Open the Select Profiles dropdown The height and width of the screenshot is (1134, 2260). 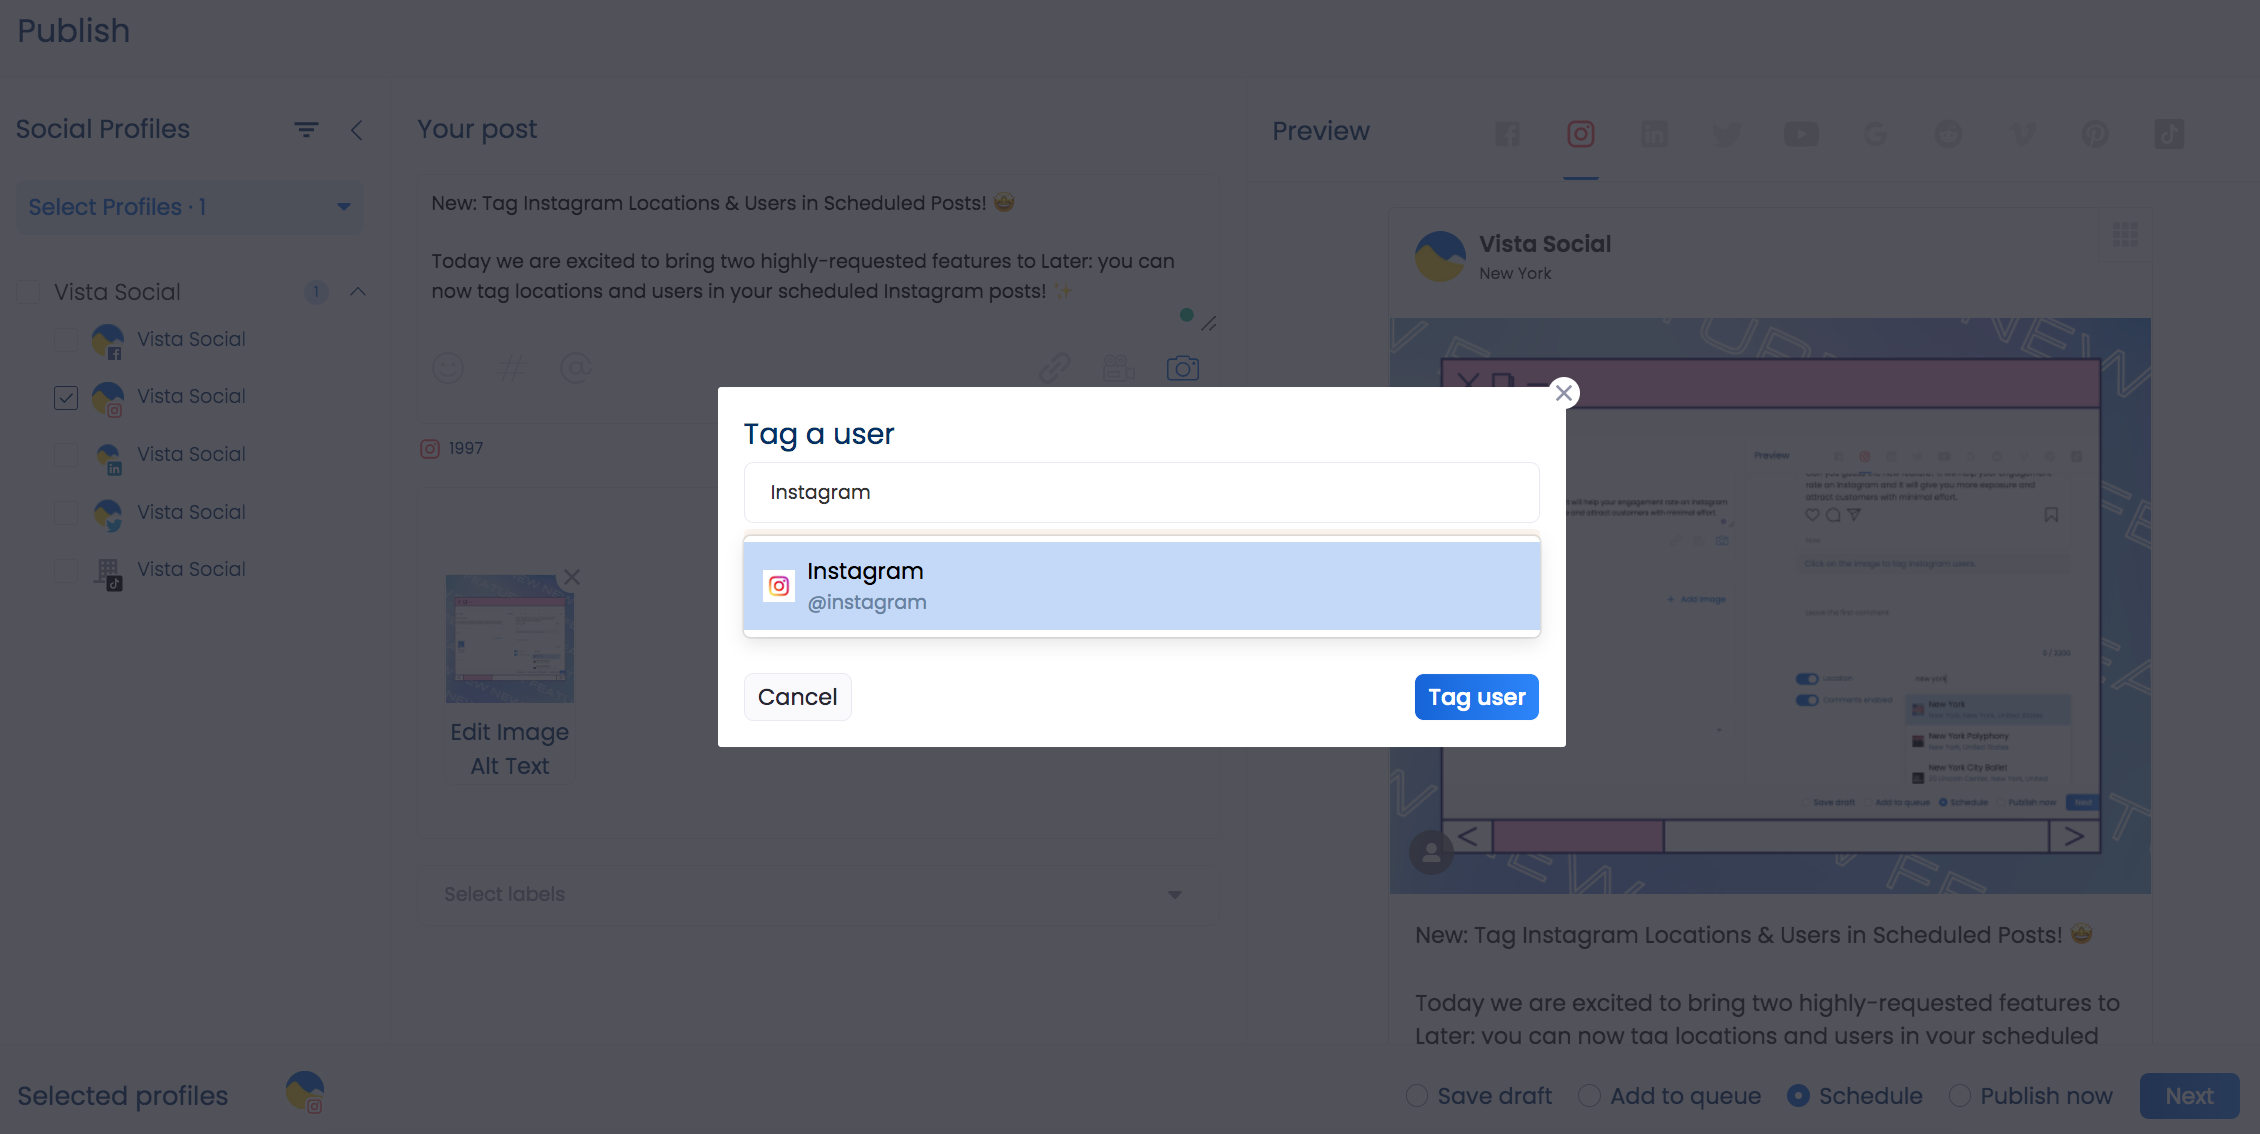189,207
